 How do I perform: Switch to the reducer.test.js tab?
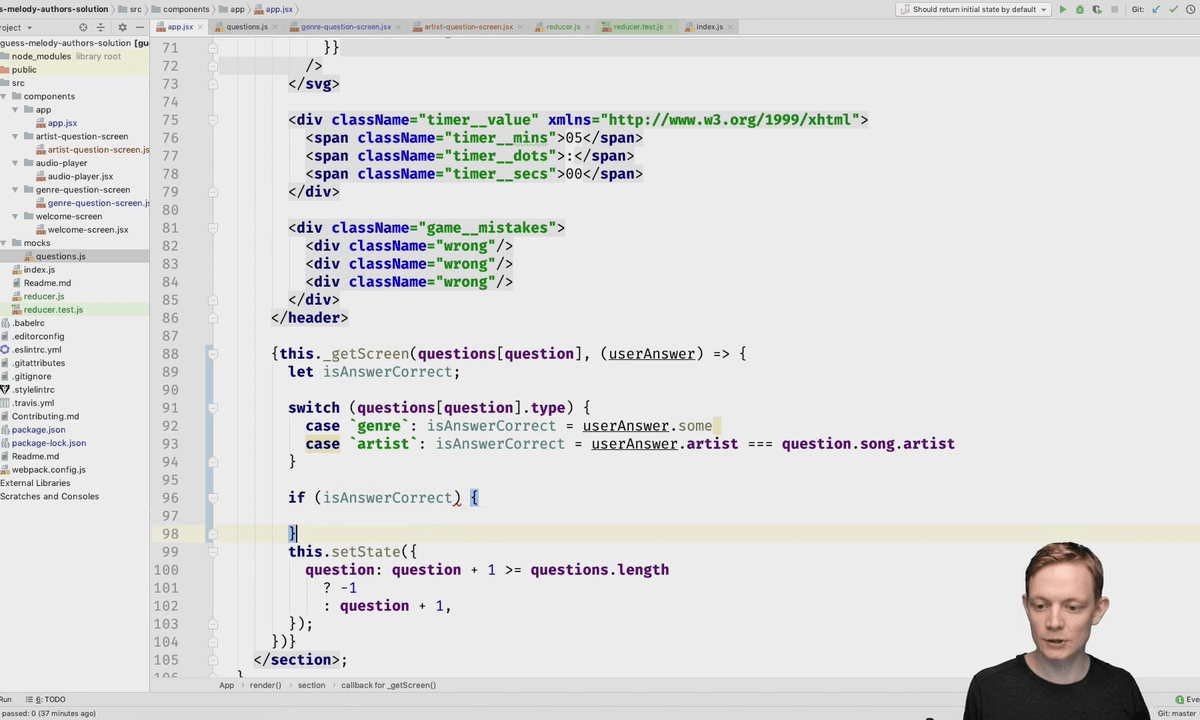(x=638, y=27)
